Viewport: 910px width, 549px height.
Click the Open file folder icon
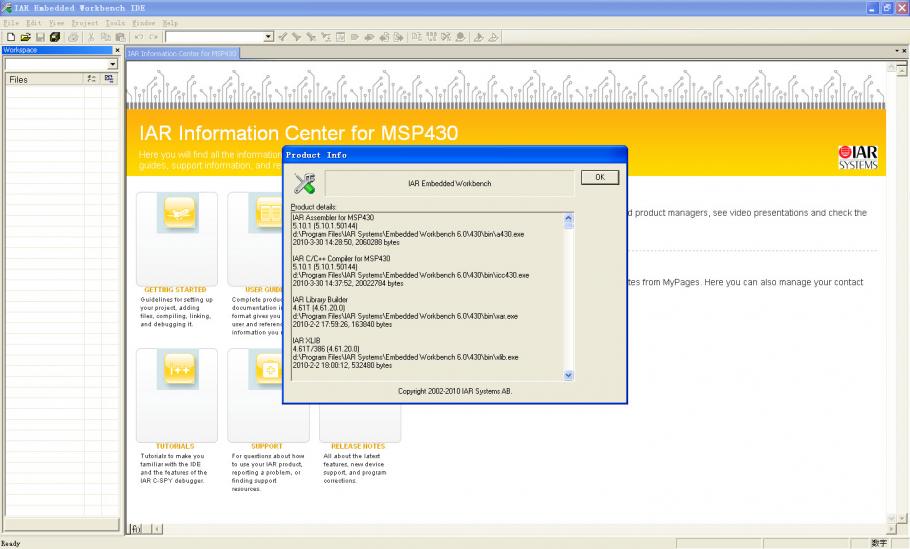[x=24, y=37]
